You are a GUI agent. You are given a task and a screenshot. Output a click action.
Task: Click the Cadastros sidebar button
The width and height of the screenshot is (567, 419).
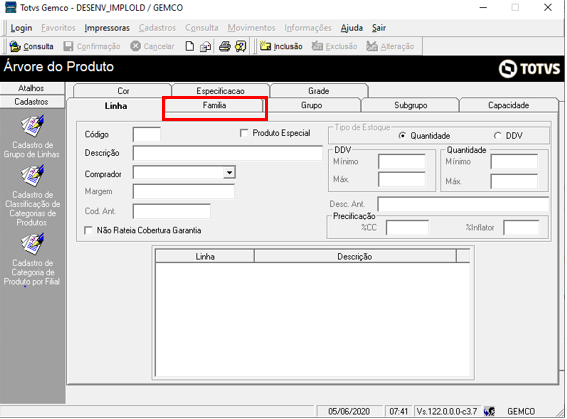click(x=32, y=102)
